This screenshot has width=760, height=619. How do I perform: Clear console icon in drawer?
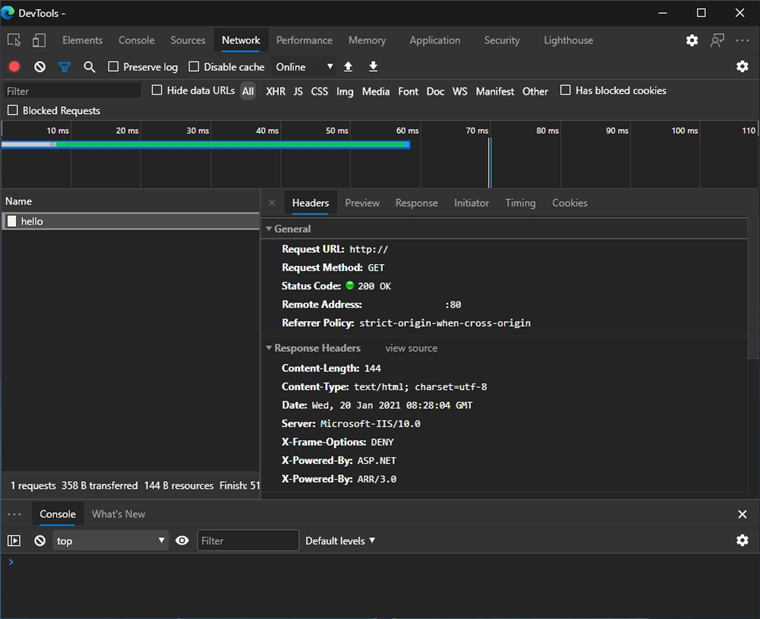click(40, 540)
